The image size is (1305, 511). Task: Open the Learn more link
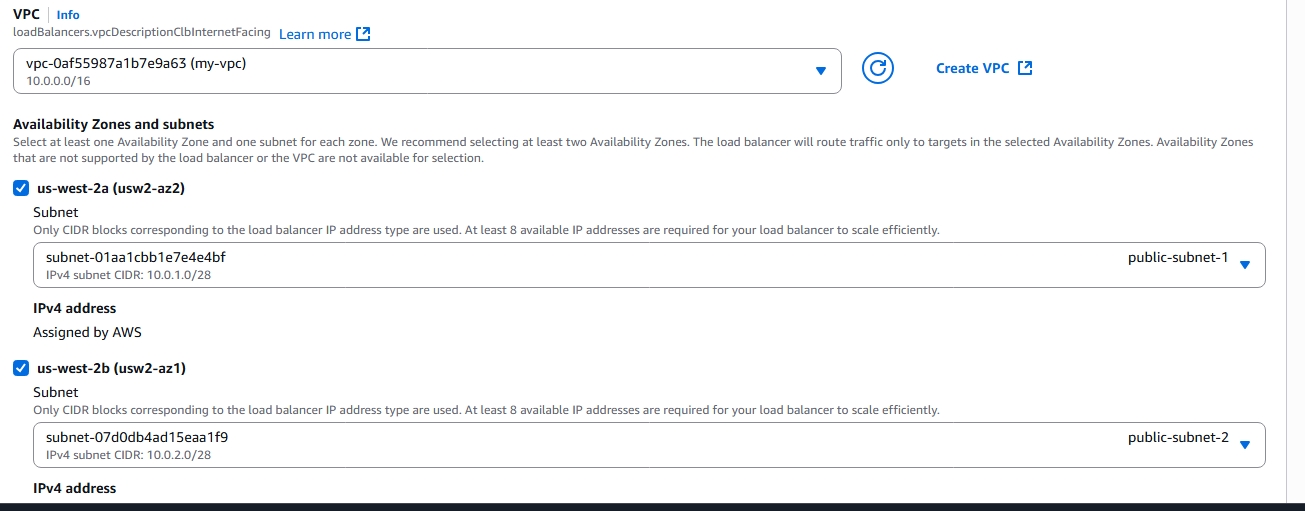pos(315,34)
